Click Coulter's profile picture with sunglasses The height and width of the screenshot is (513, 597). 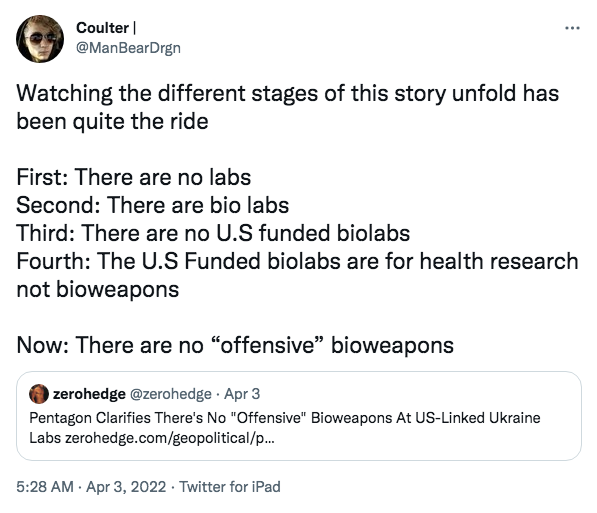40,39
